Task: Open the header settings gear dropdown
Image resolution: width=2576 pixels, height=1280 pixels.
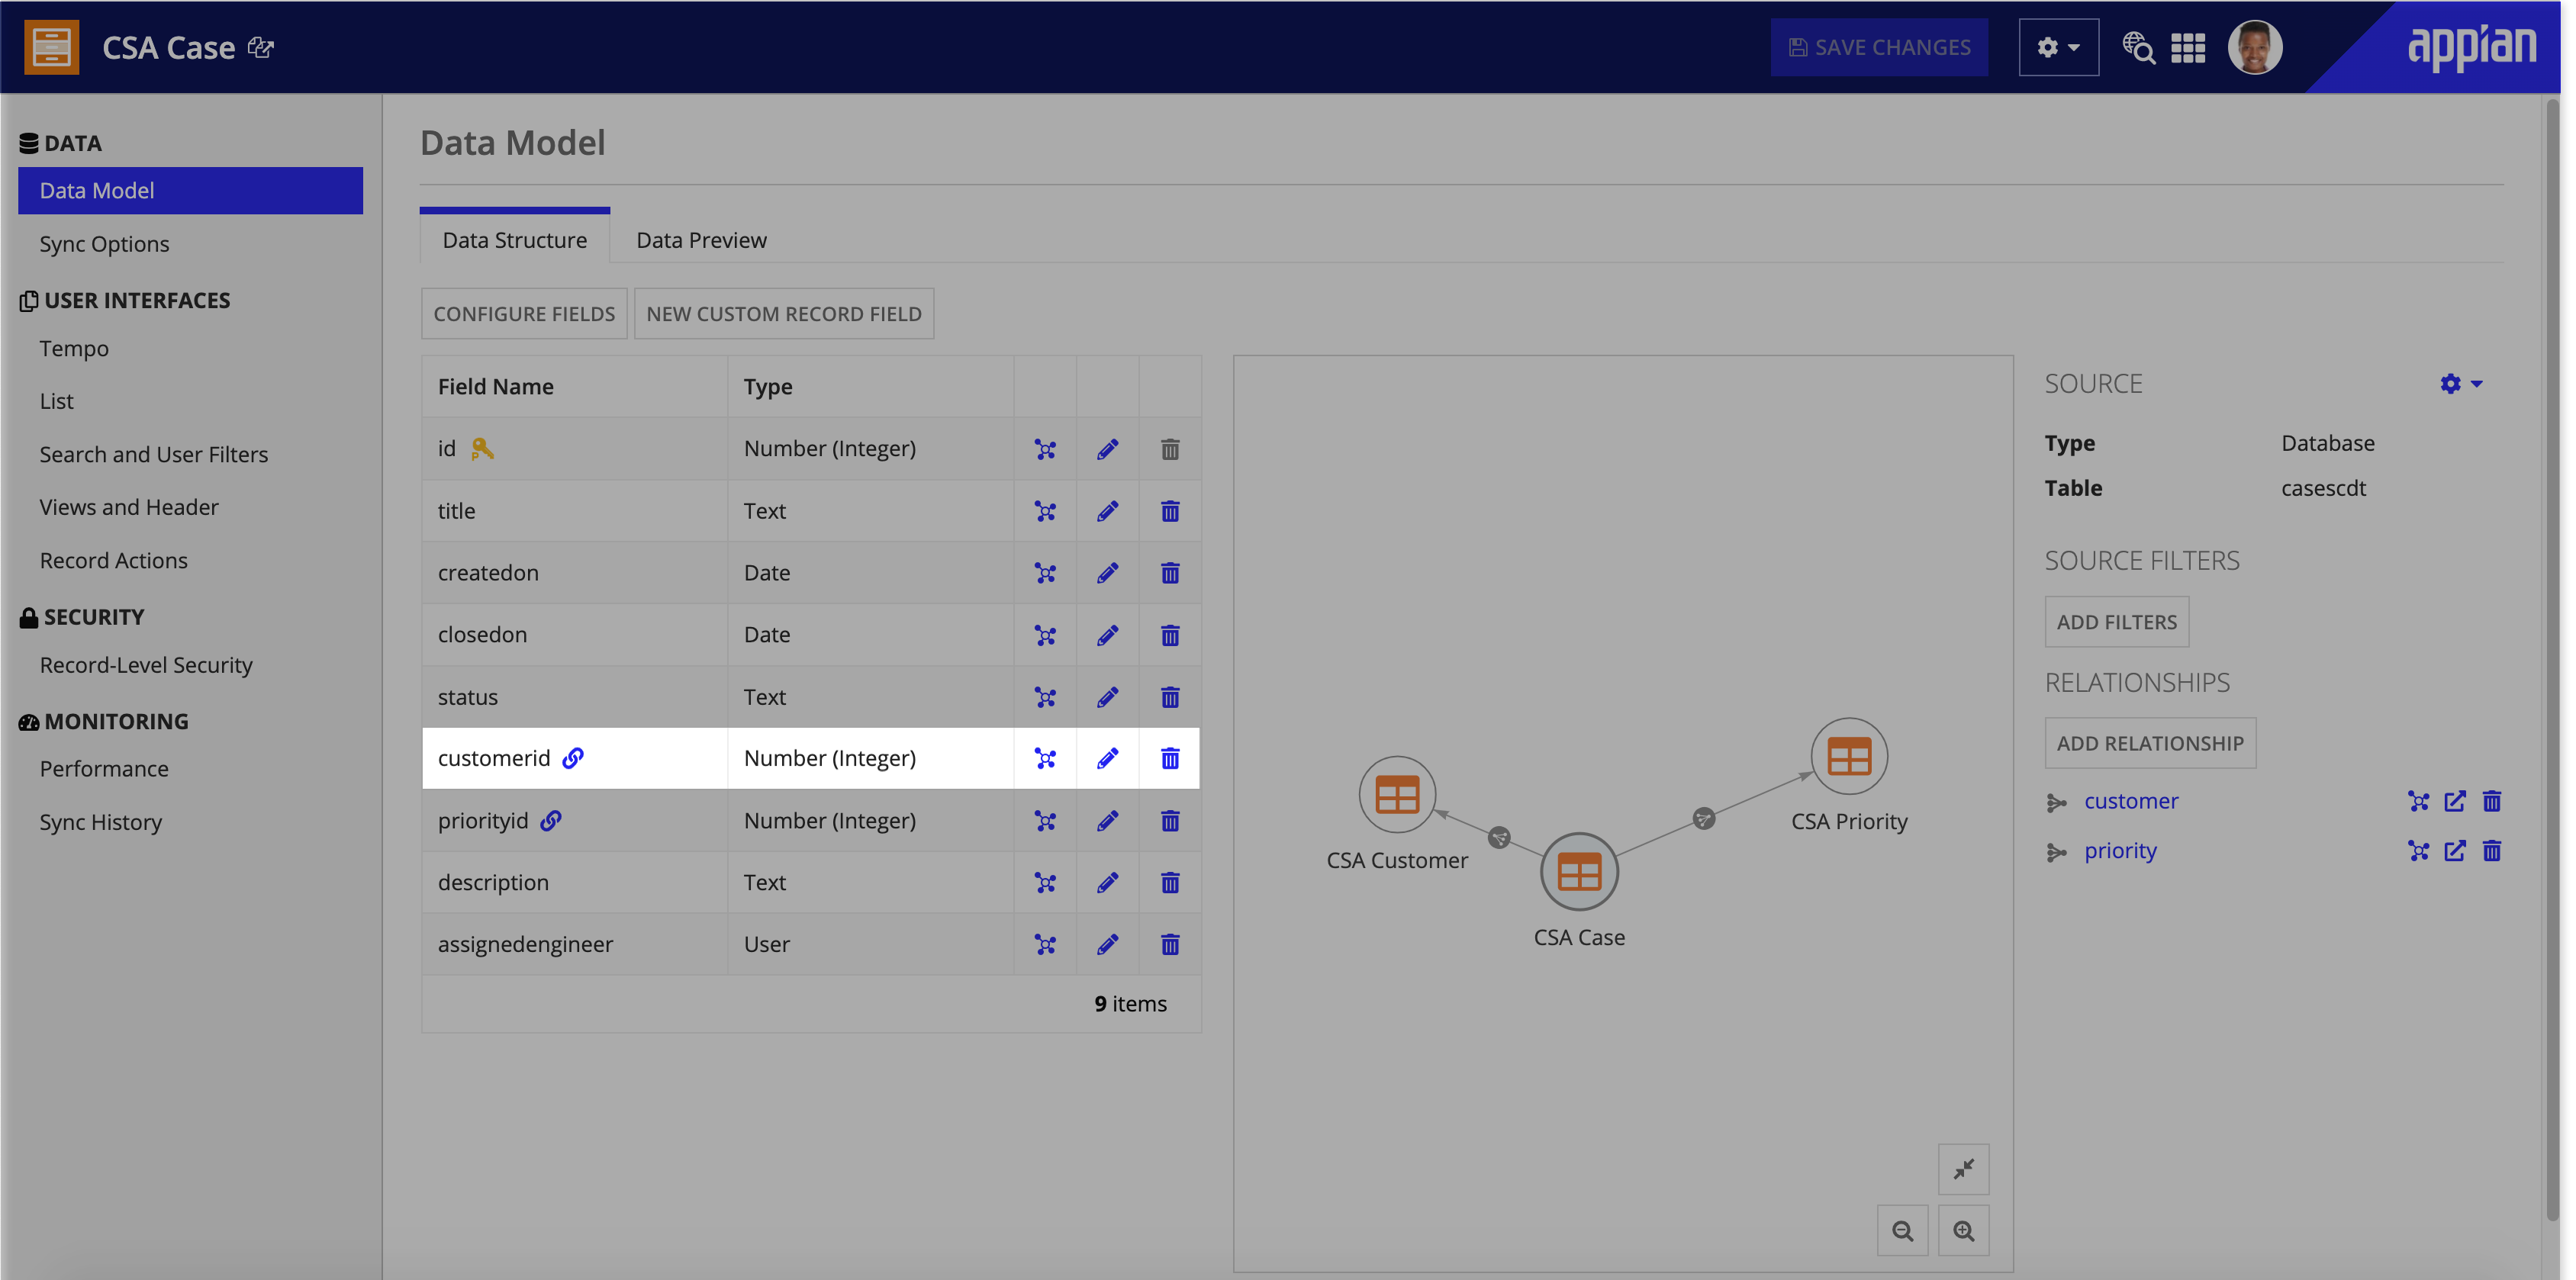Action: click(2058, 47)
